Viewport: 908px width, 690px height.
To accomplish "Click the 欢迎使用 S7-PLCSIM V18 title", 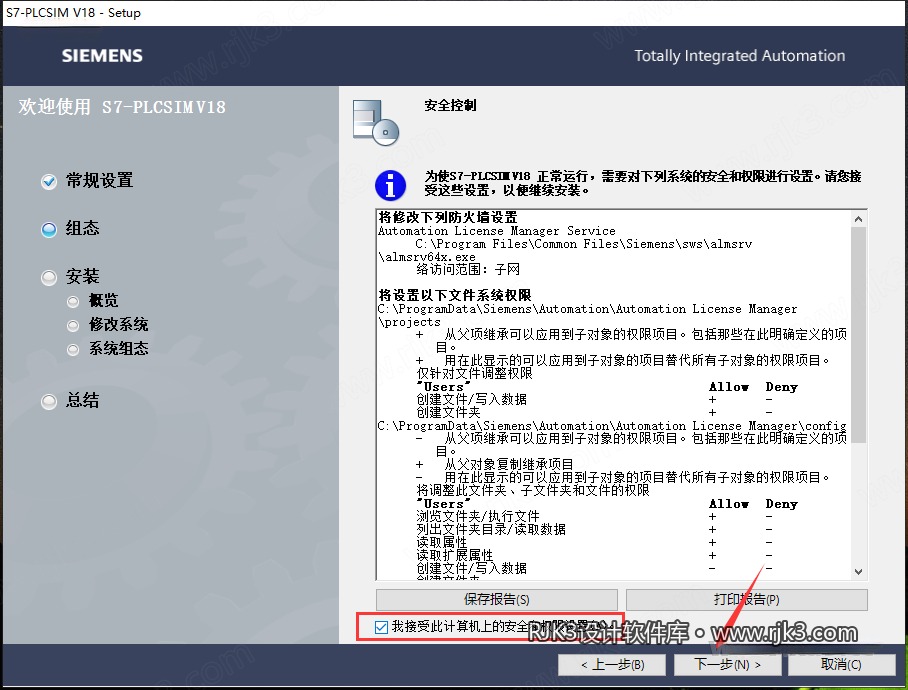I will coord(122,107).
